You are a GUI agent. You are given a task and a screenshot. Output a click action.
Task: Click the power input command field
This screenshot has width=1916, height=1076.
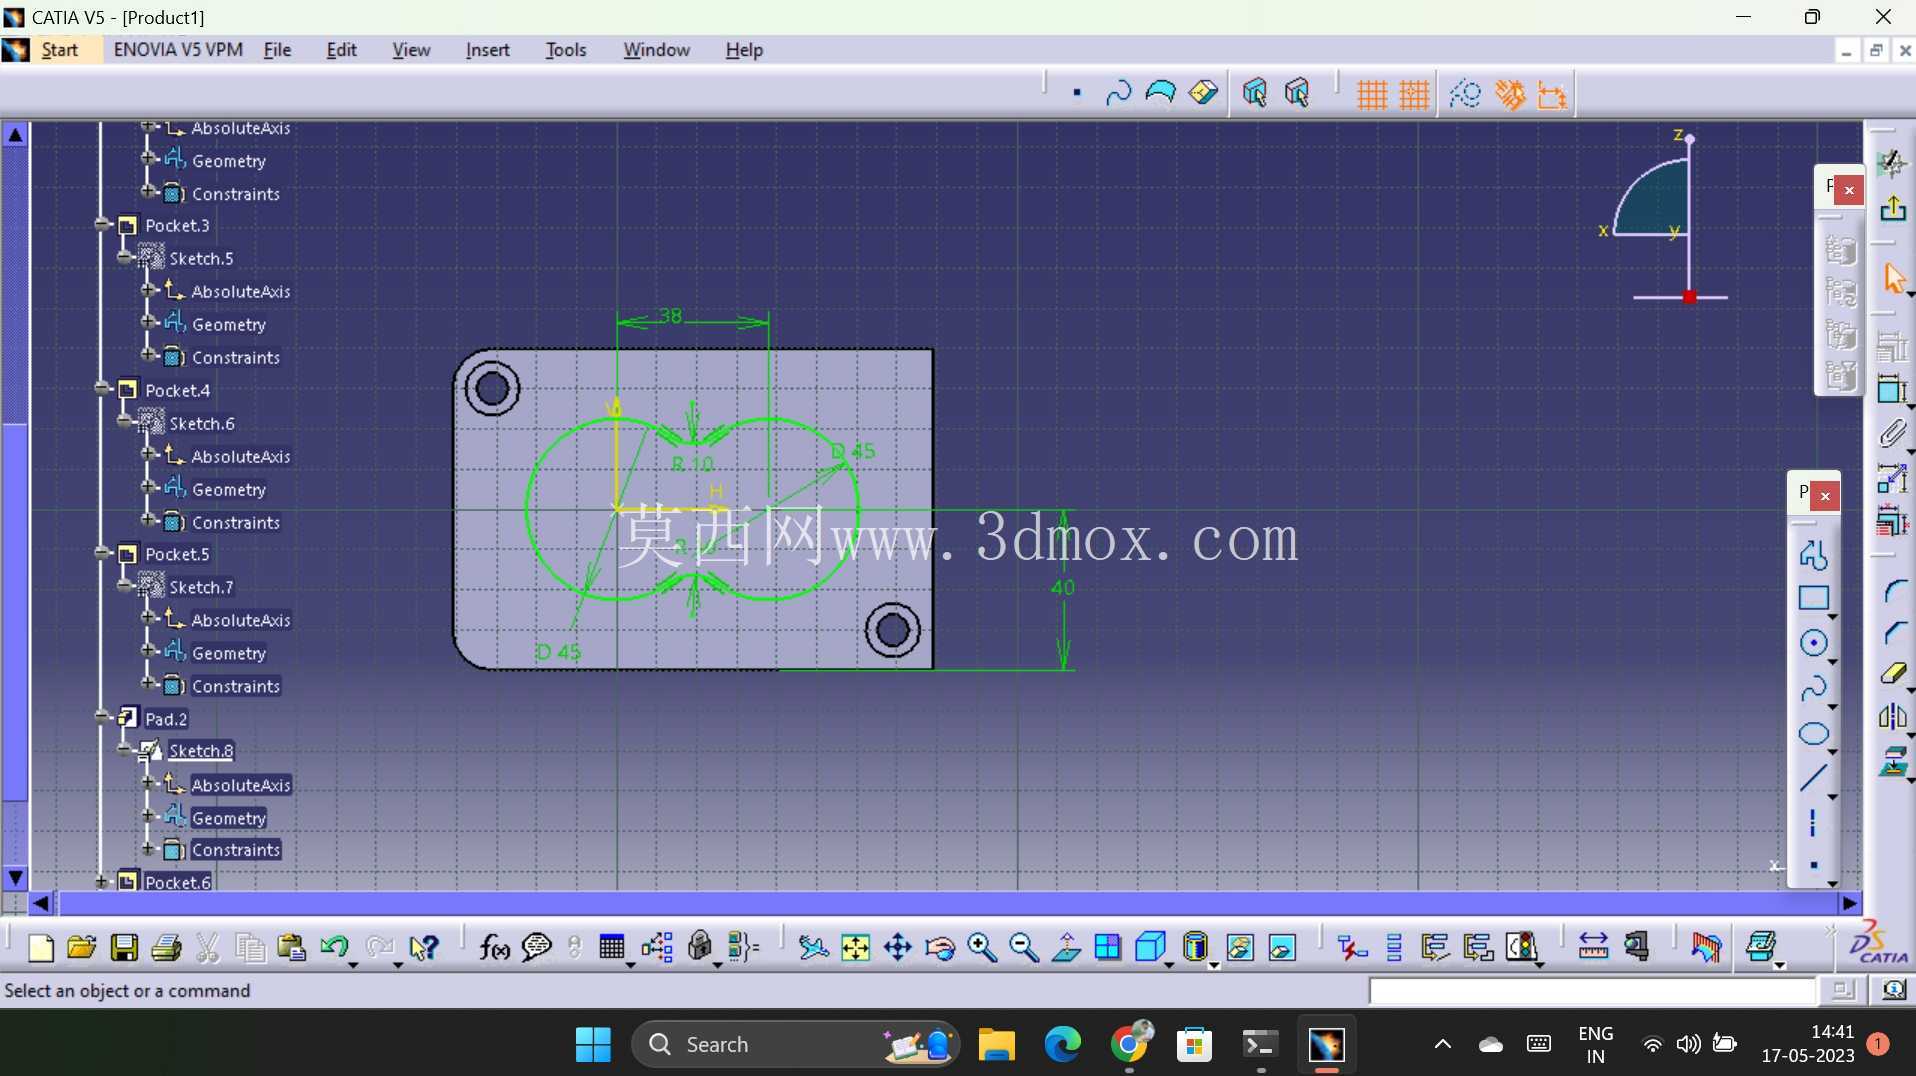[1592, 991]
